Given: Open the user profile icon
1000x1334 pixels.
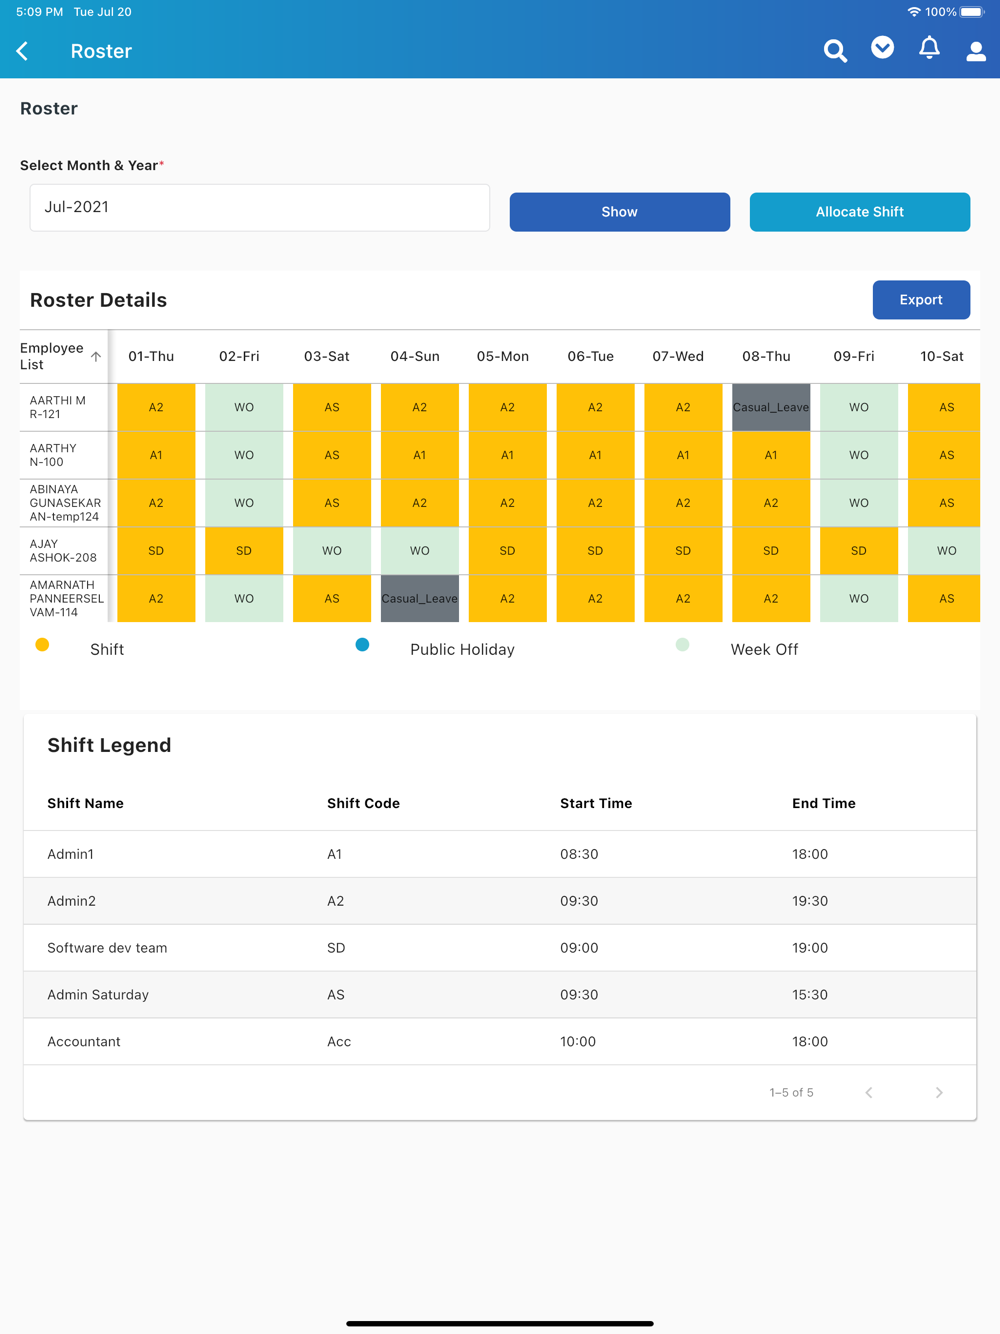Looking at the screenshot, I should pyautogui.click(x=976, y=51).
